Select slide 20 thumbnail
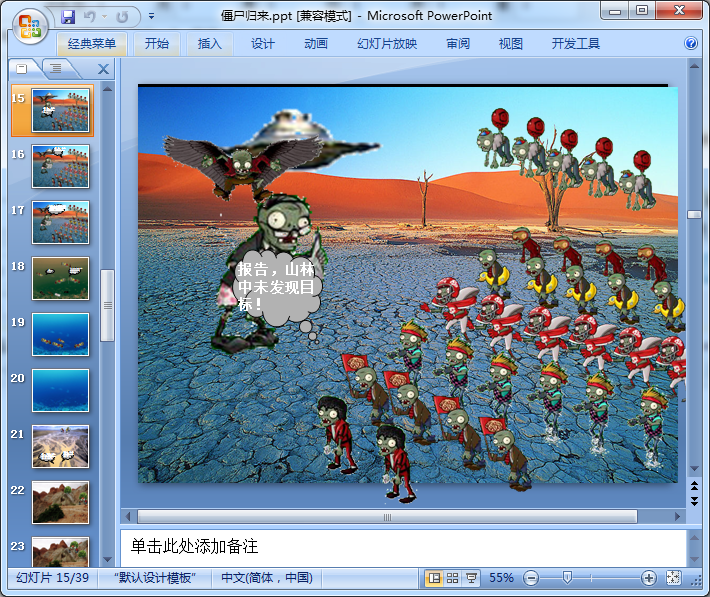 point(60,390)
